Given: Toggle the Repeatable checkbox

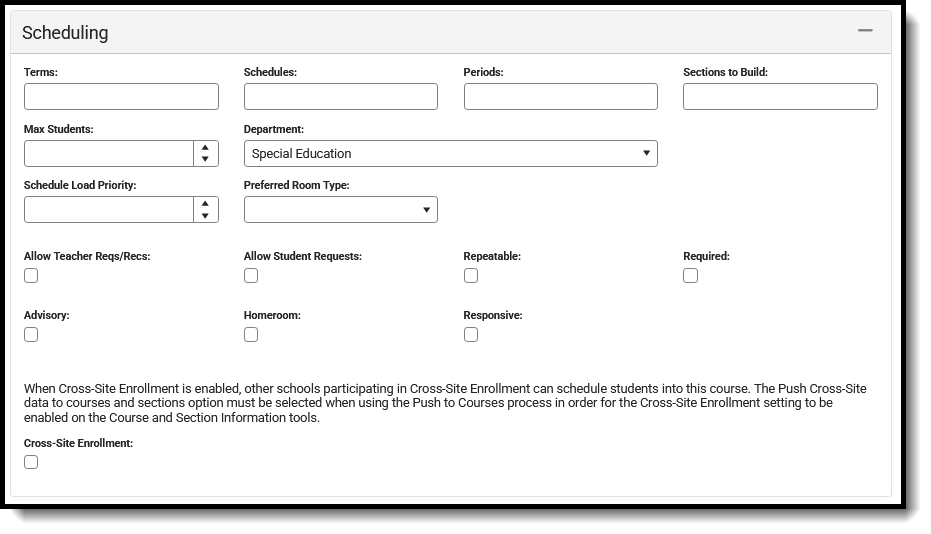Looking at the screenshot, I should 471,276.
